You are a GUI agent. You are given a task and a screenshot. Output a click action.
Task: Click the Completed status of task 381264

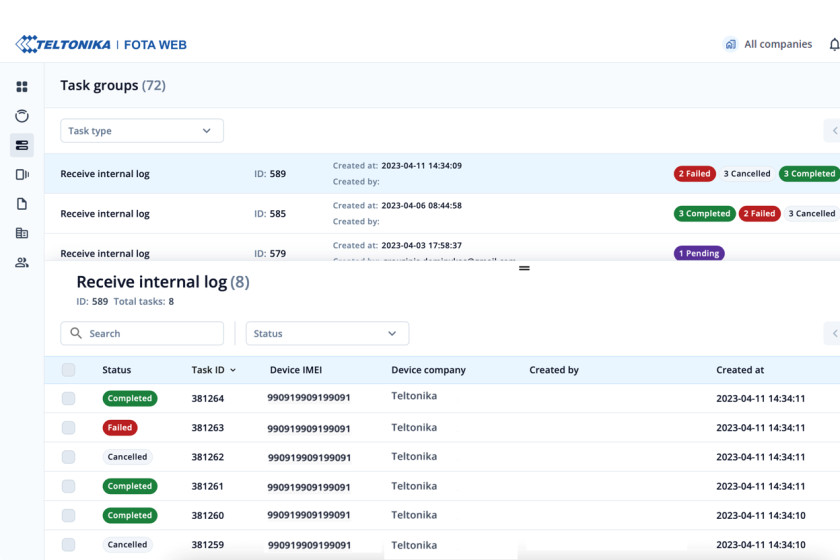point(130,398)
